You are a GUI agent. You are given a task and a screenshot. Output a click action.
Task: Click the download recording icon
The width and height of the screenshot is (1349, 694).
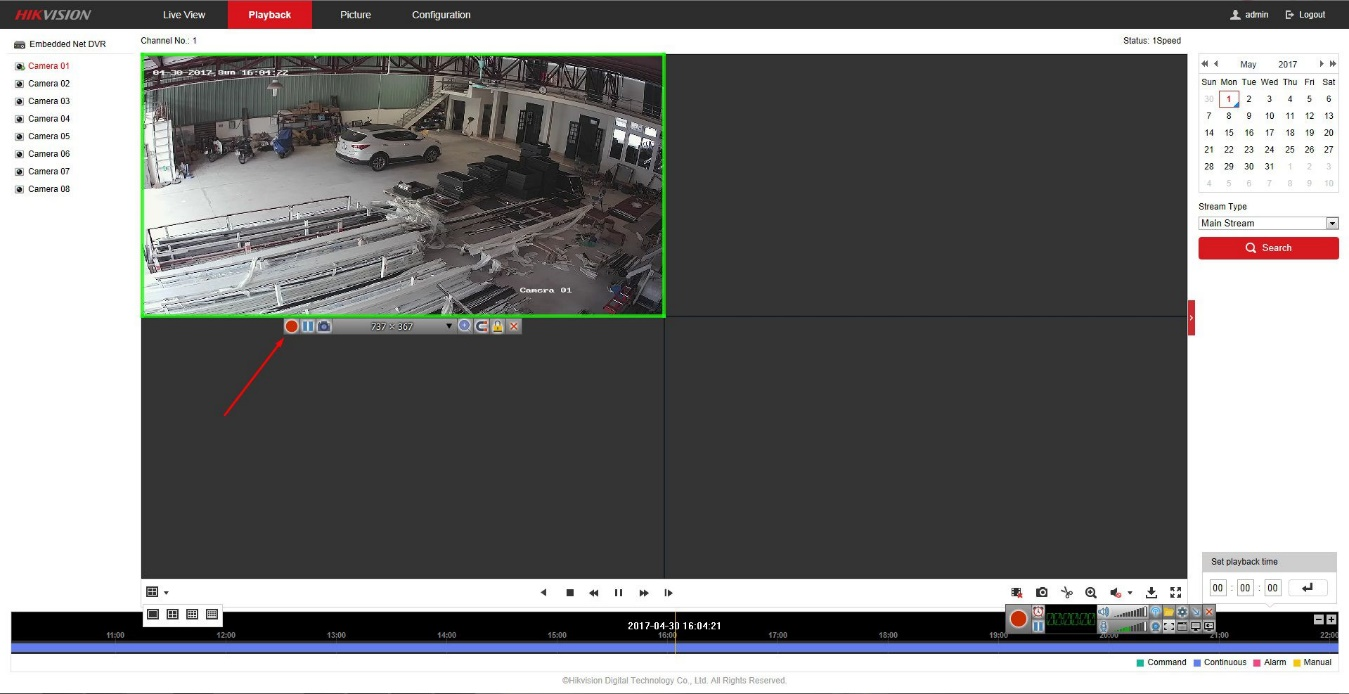tap(1151, 593)
